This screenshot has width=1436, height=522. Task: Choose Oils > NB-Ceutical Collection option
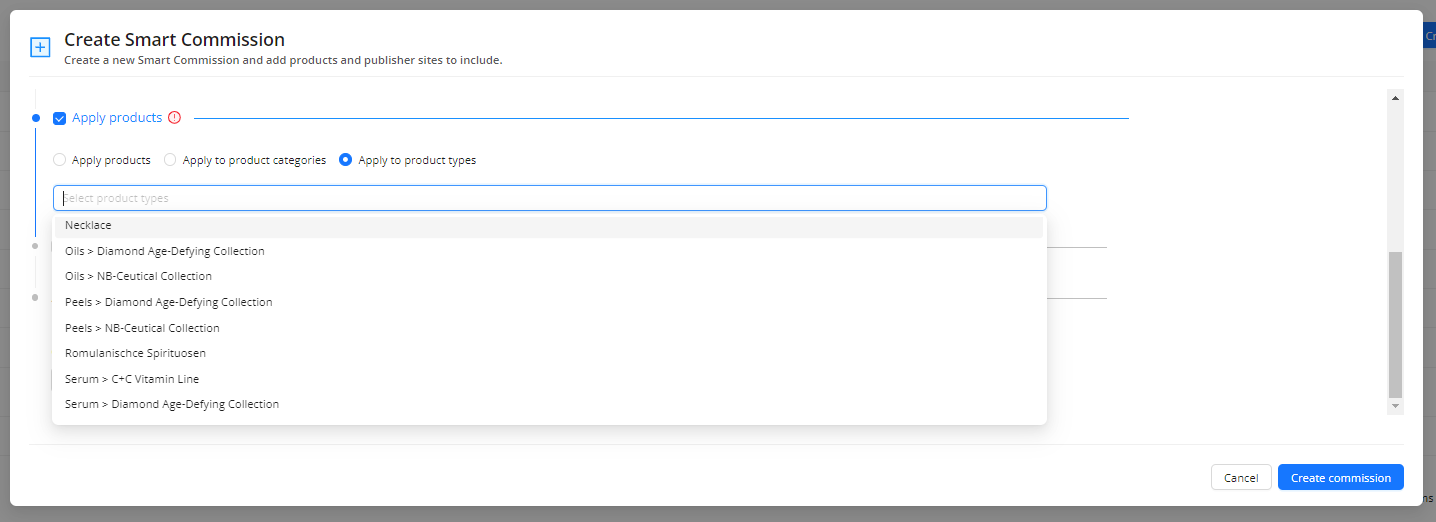(138, 276)
